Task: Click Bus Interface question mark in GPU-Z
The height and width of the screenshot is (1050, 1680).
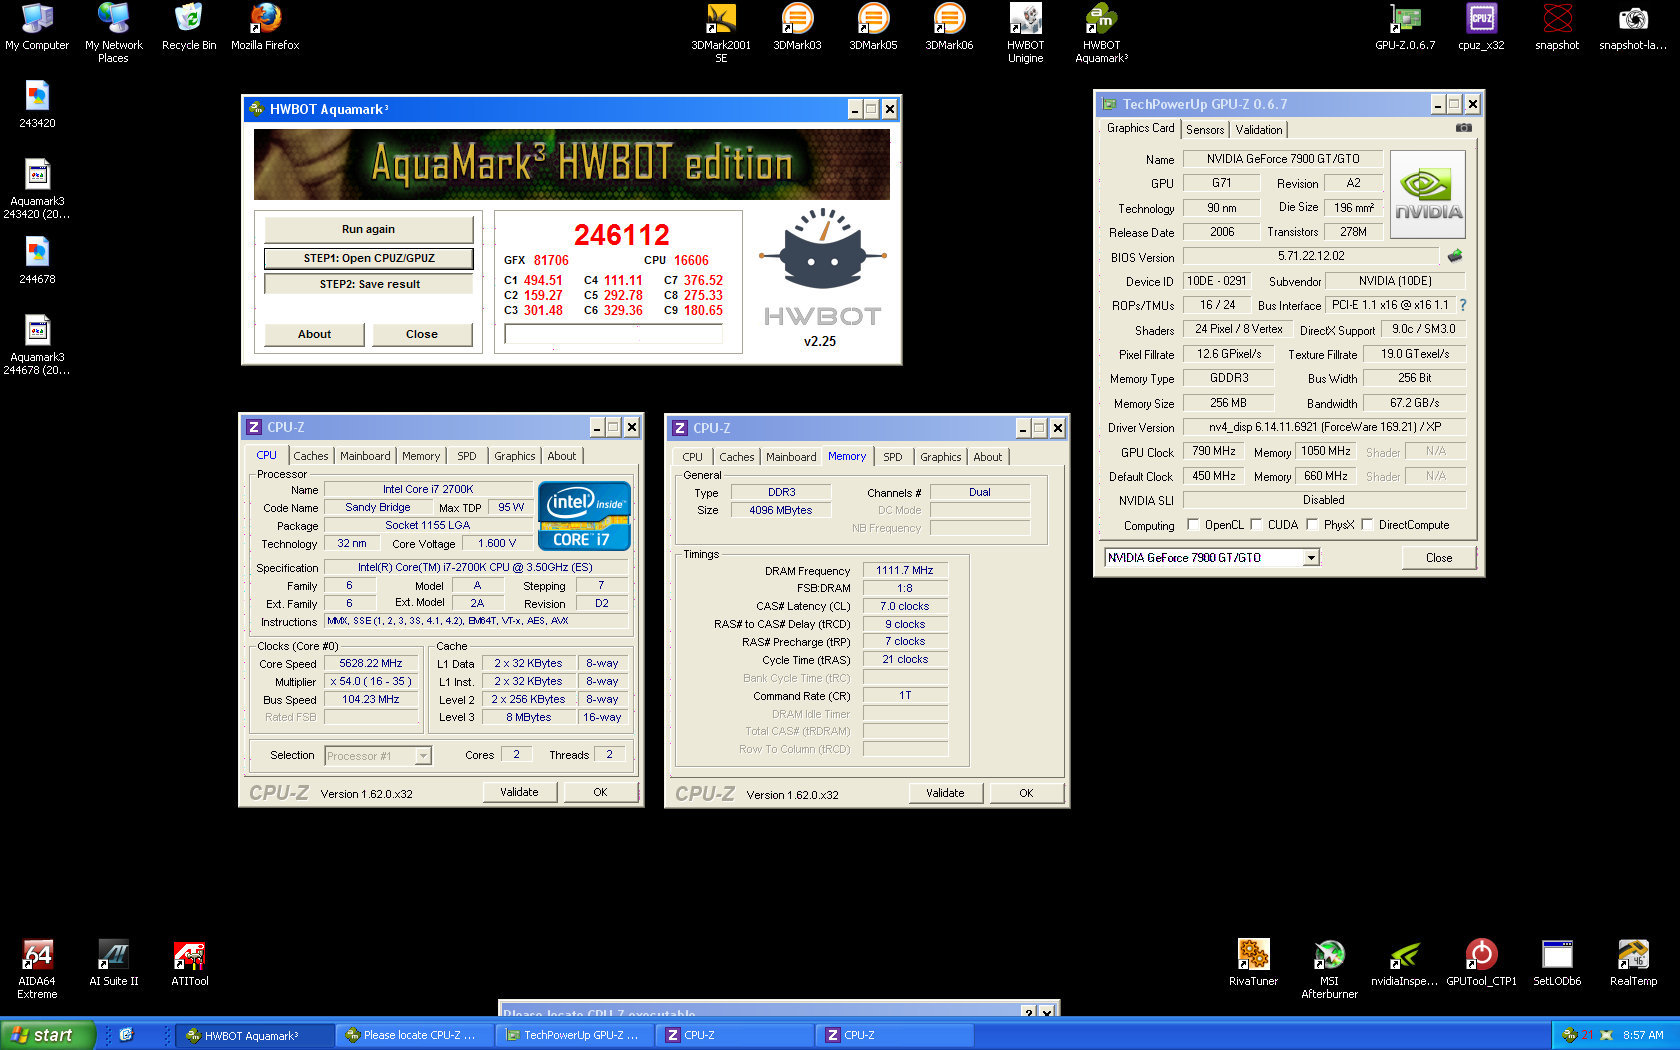Action: [x=1463, y=305]
